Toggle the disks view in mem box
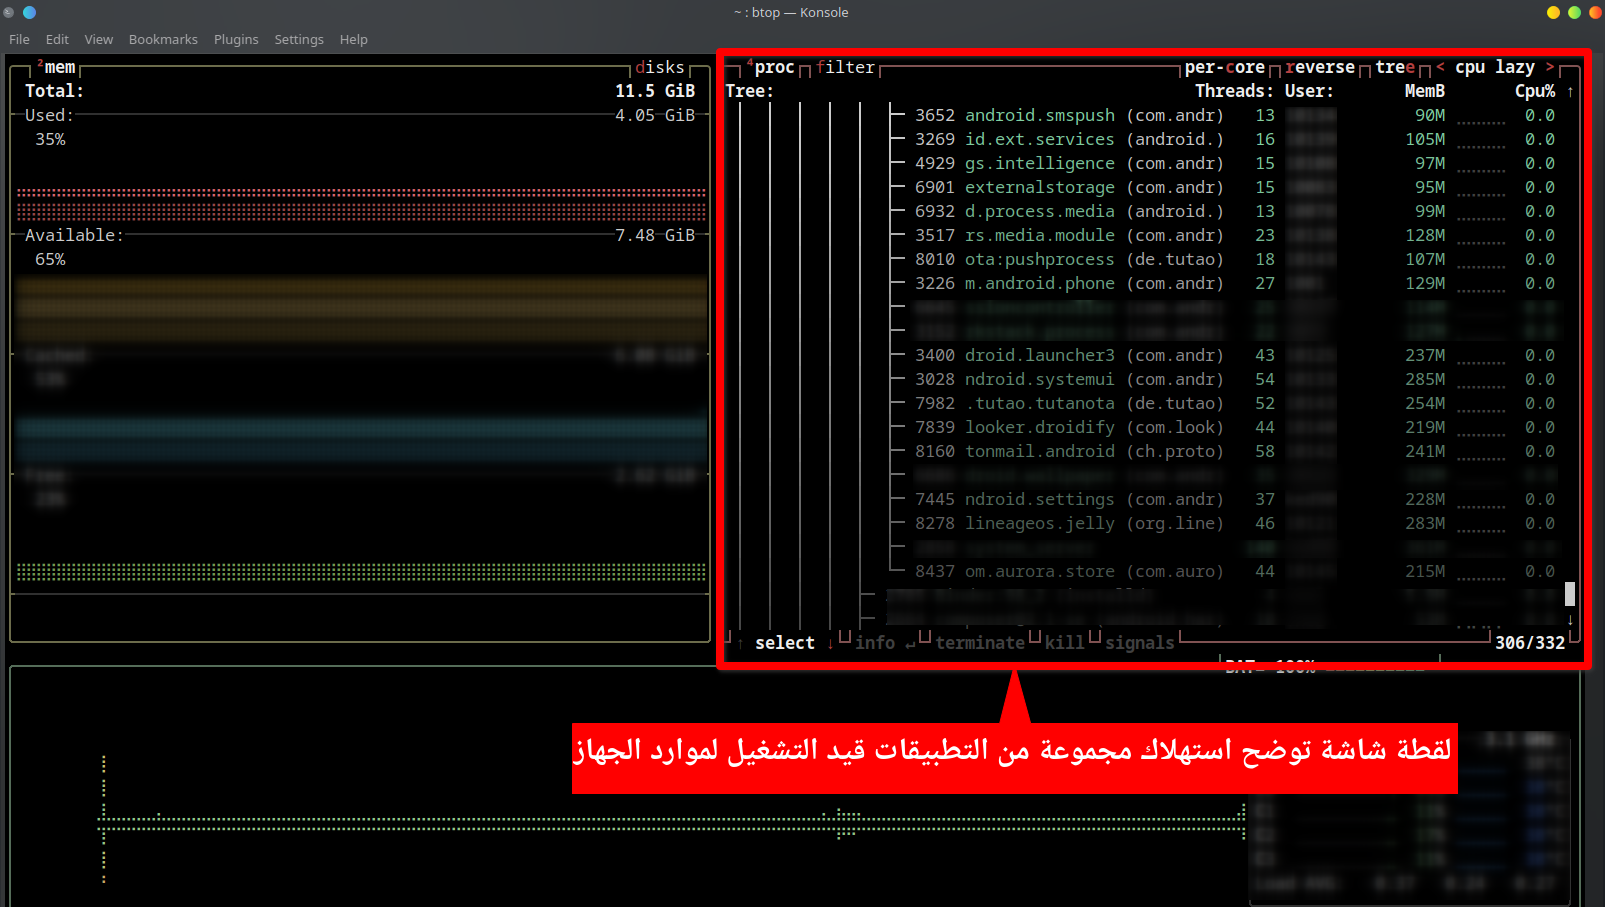 coord(660,67)
